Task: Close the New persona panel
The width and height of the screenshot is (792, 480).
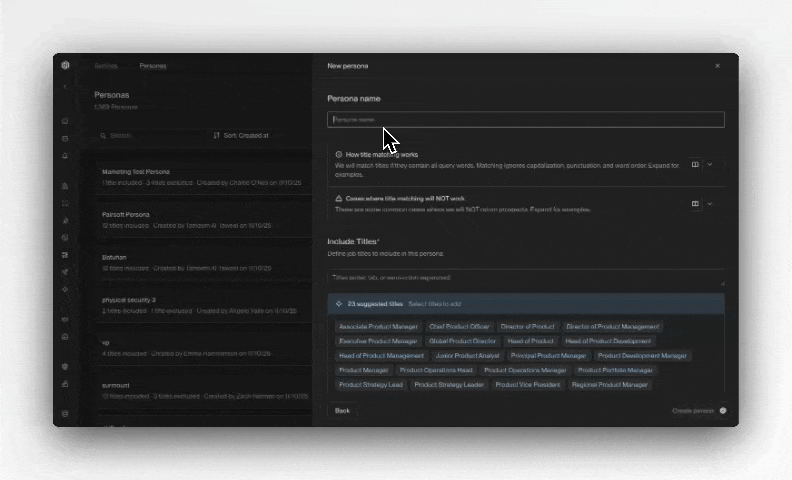Action: 717,66
